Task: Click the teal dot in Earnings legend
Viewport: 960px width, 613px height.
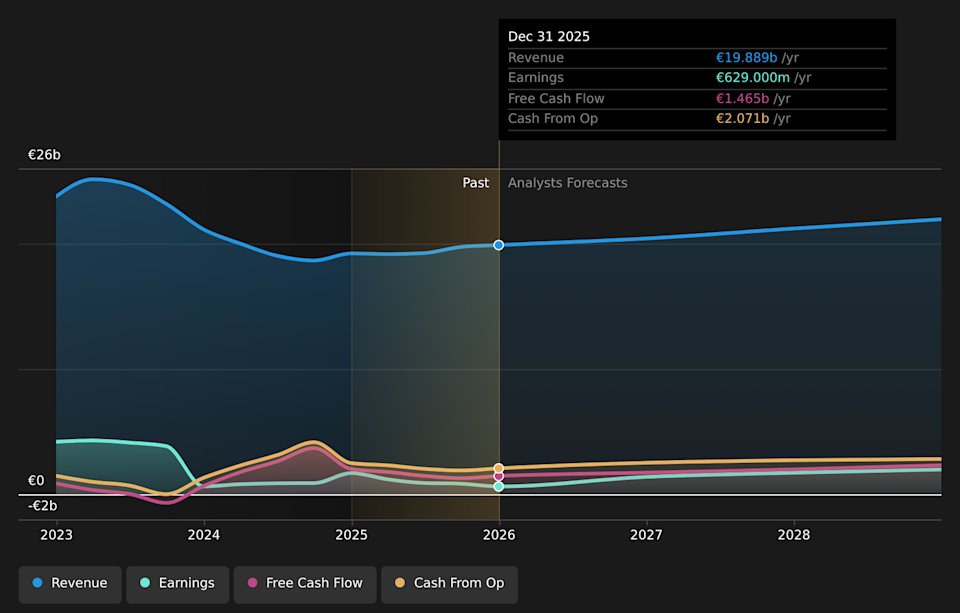Action: [145, 583]
